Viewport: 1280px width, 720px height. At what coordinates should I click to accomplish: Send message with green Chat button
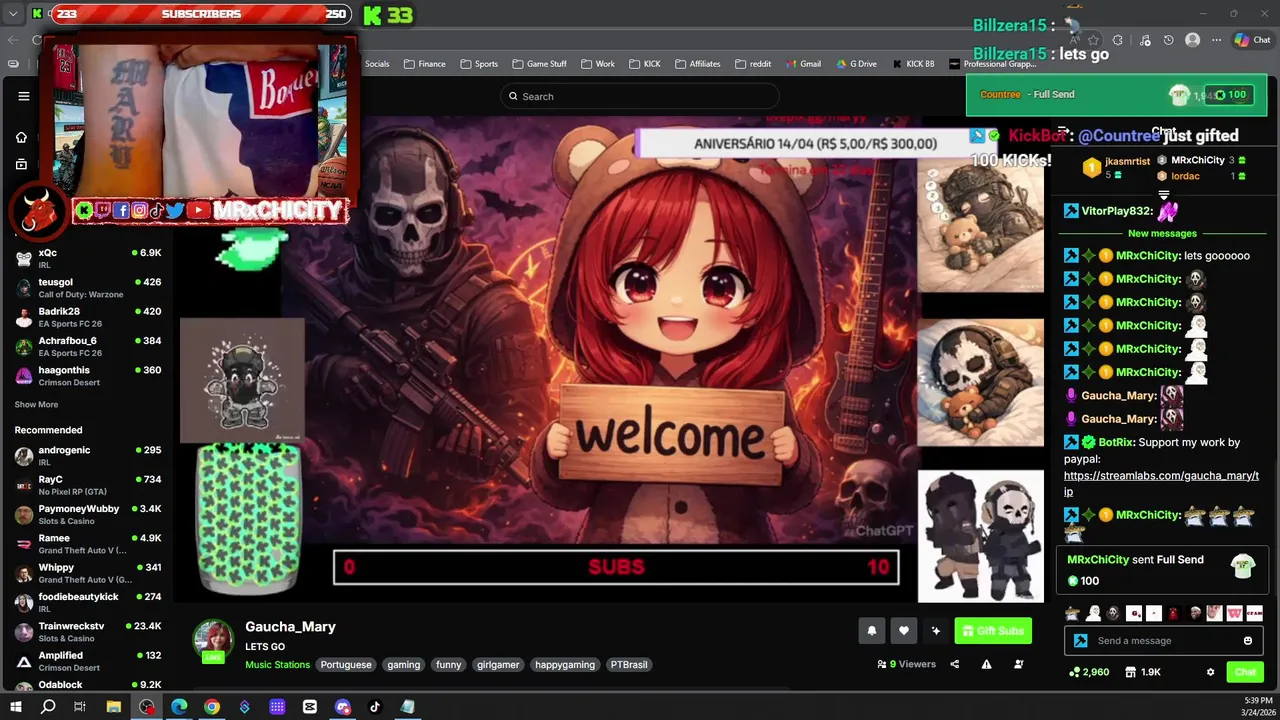tap(1245, 672)
